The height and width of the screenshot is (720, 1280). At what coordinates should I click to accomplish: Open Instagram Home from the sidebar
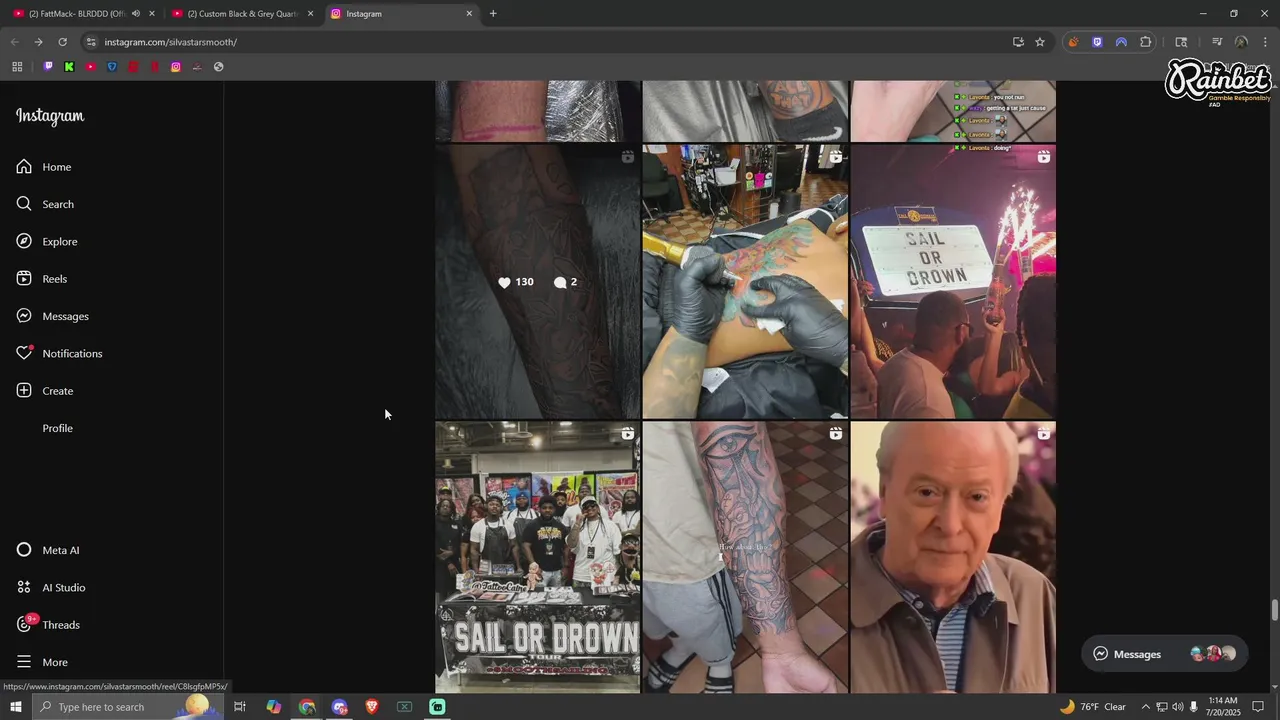(44, 167)
